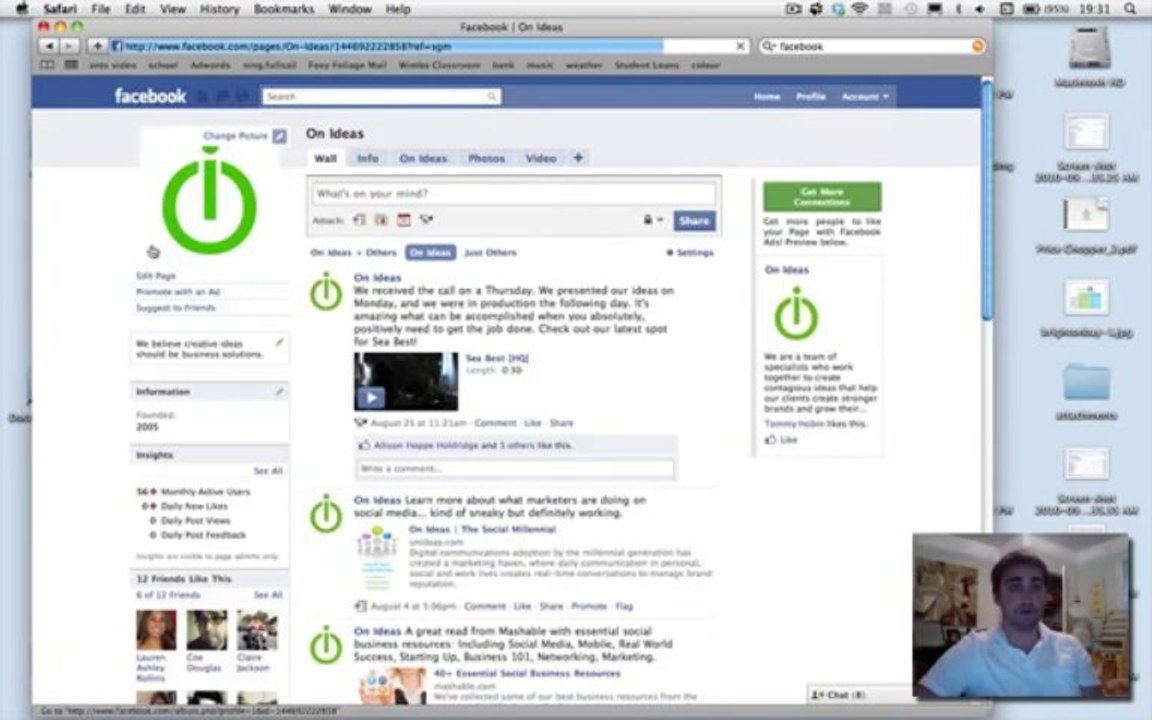Image resolution: width=1152 pixels, height=720 pixels.
Task: Click Home in the Facebook header
Action: 766,96
